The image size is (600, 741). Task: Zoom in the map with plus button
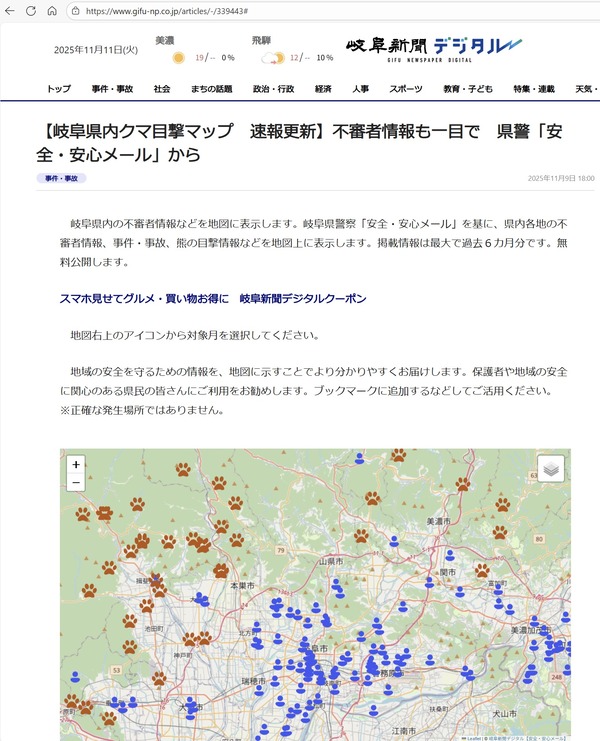76,465
